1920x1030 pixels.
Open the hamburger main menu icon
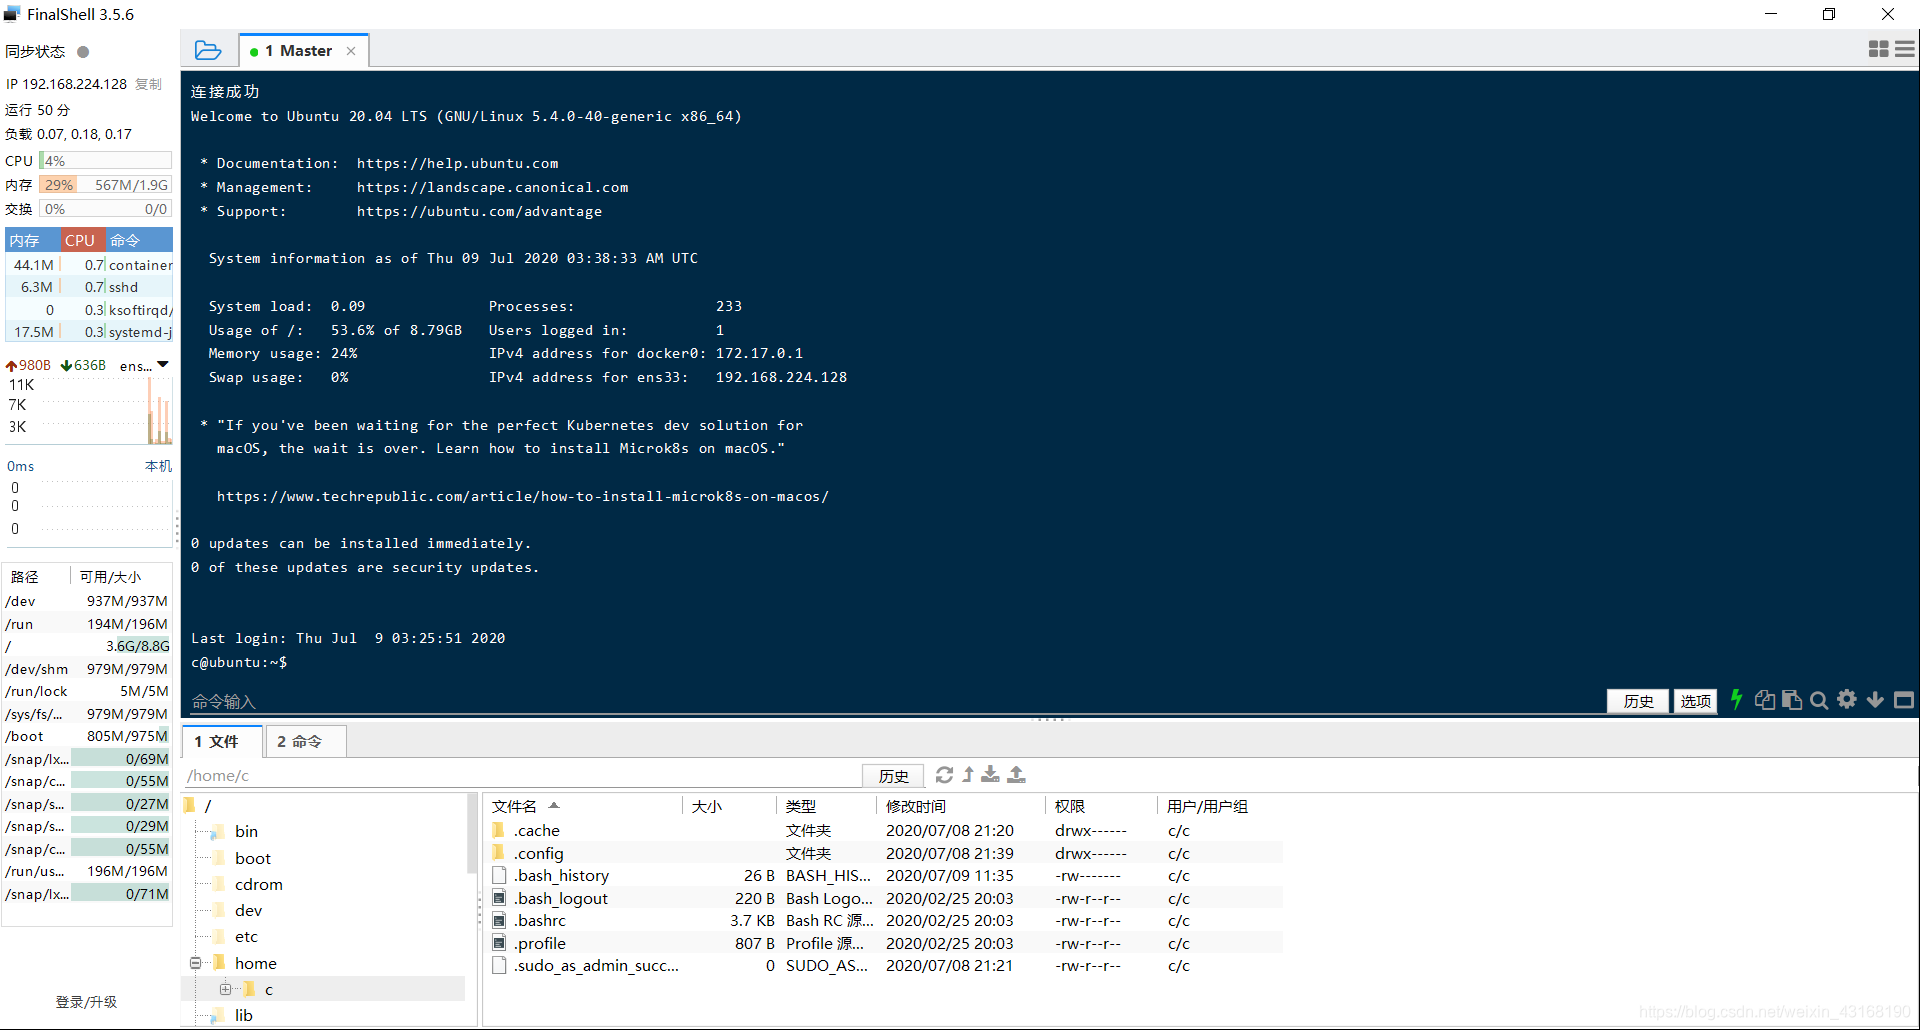1905,49
